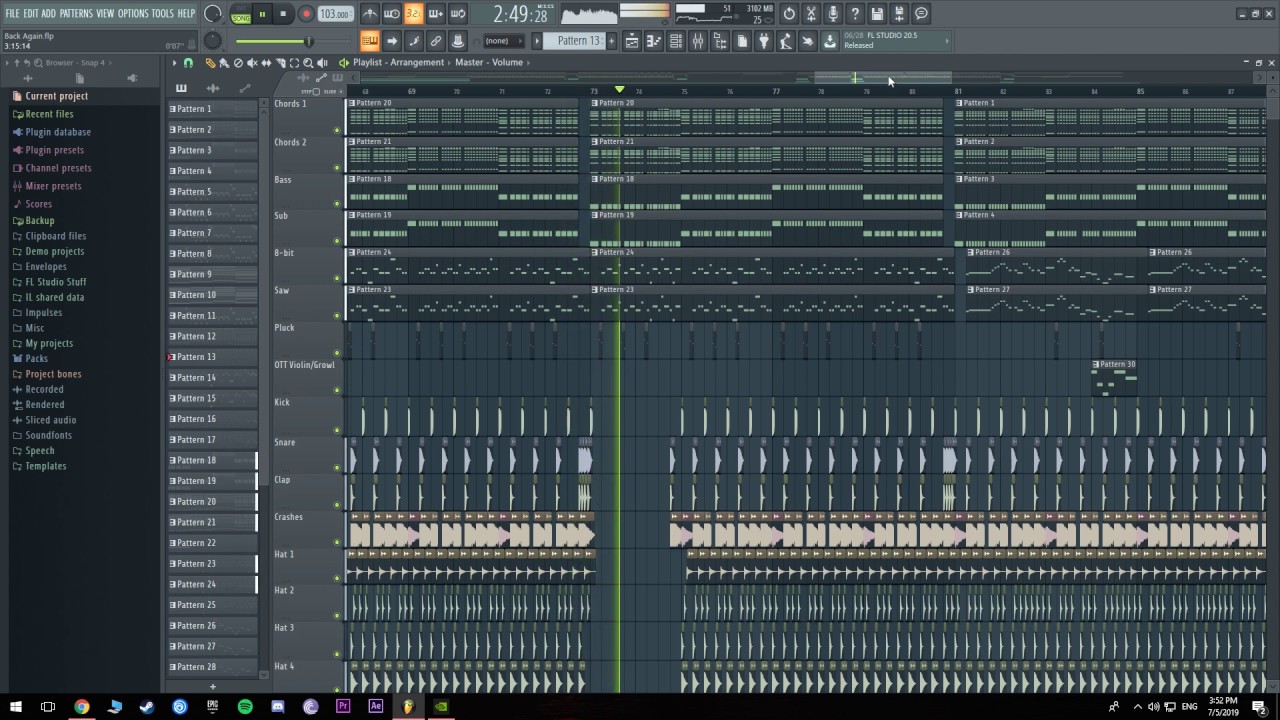Open the Mixer view button

click(698, 41)
